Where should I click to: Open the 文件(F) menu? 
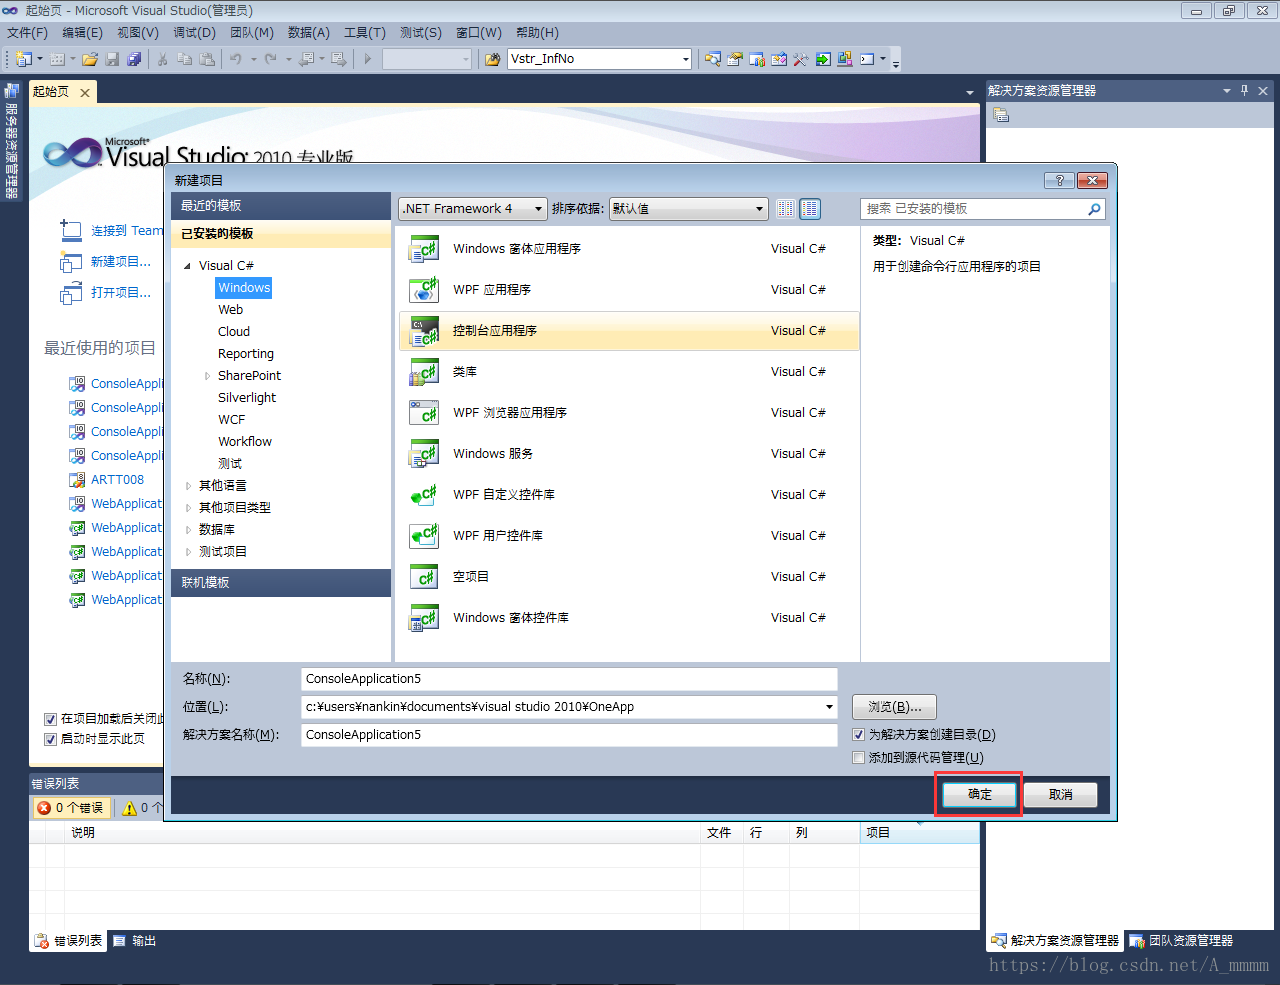pos(28,33)
